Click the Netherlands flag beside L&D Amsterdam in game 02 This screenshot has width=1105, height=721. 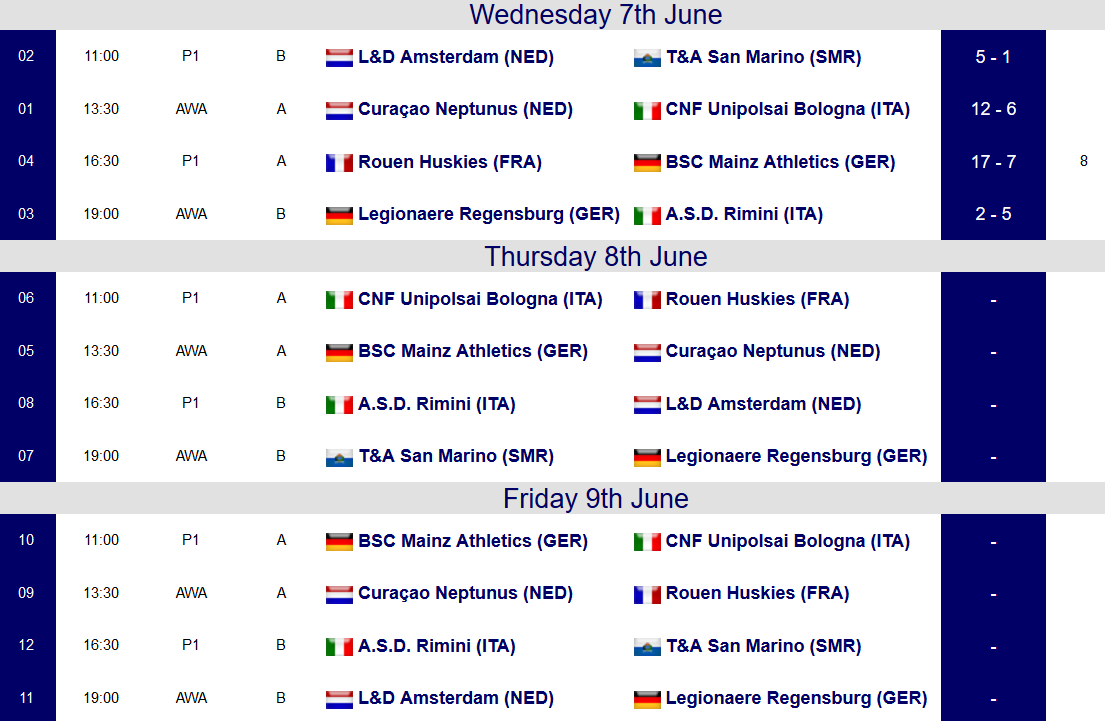(339, 58)
